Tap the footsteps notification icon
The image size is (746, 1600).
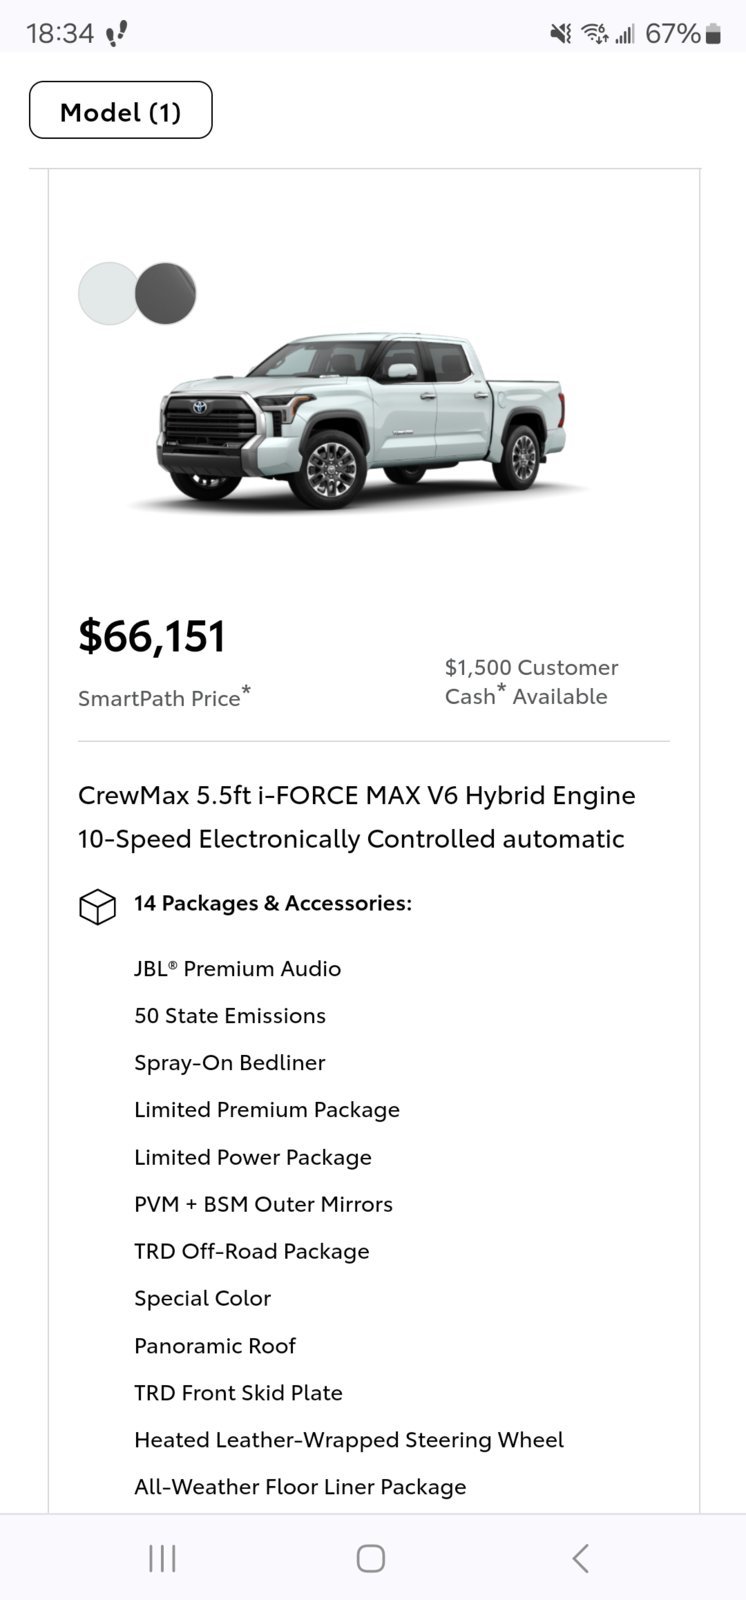(x=116, y=34)
